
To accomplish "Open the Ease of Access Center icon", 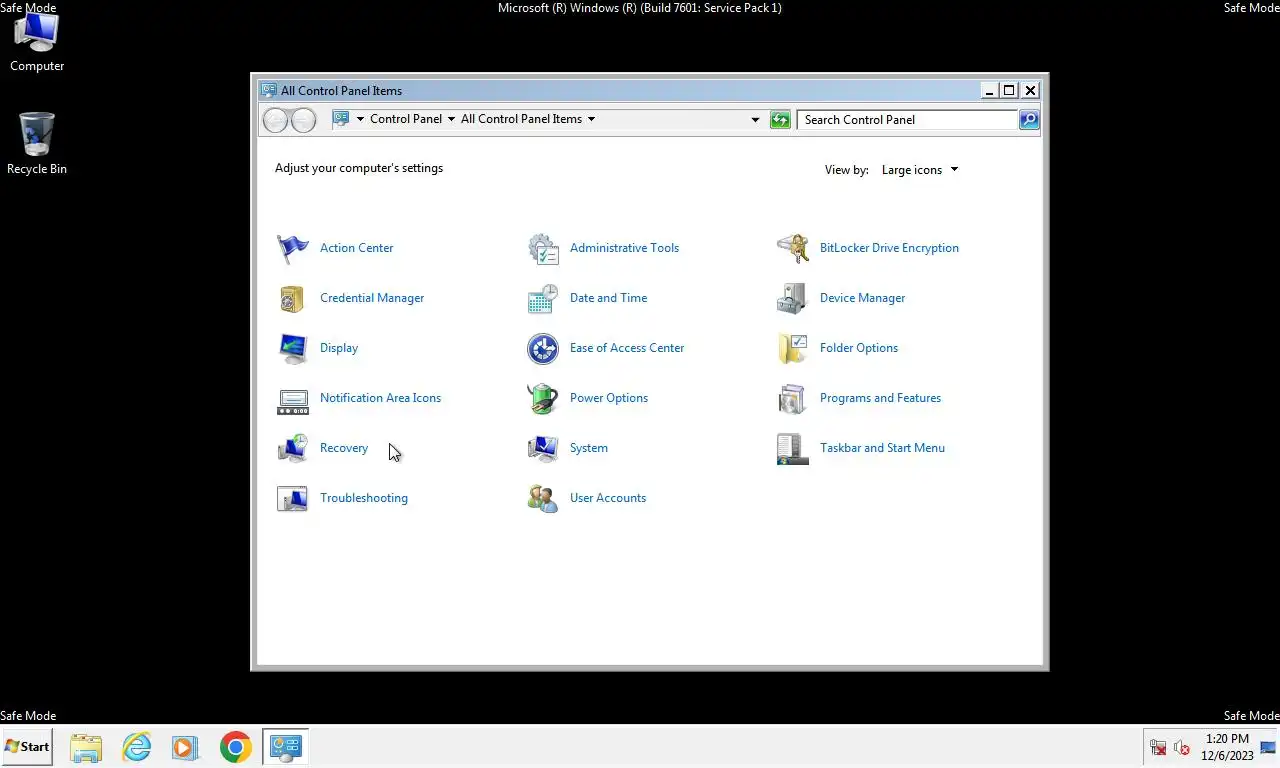I will [543, 348].
